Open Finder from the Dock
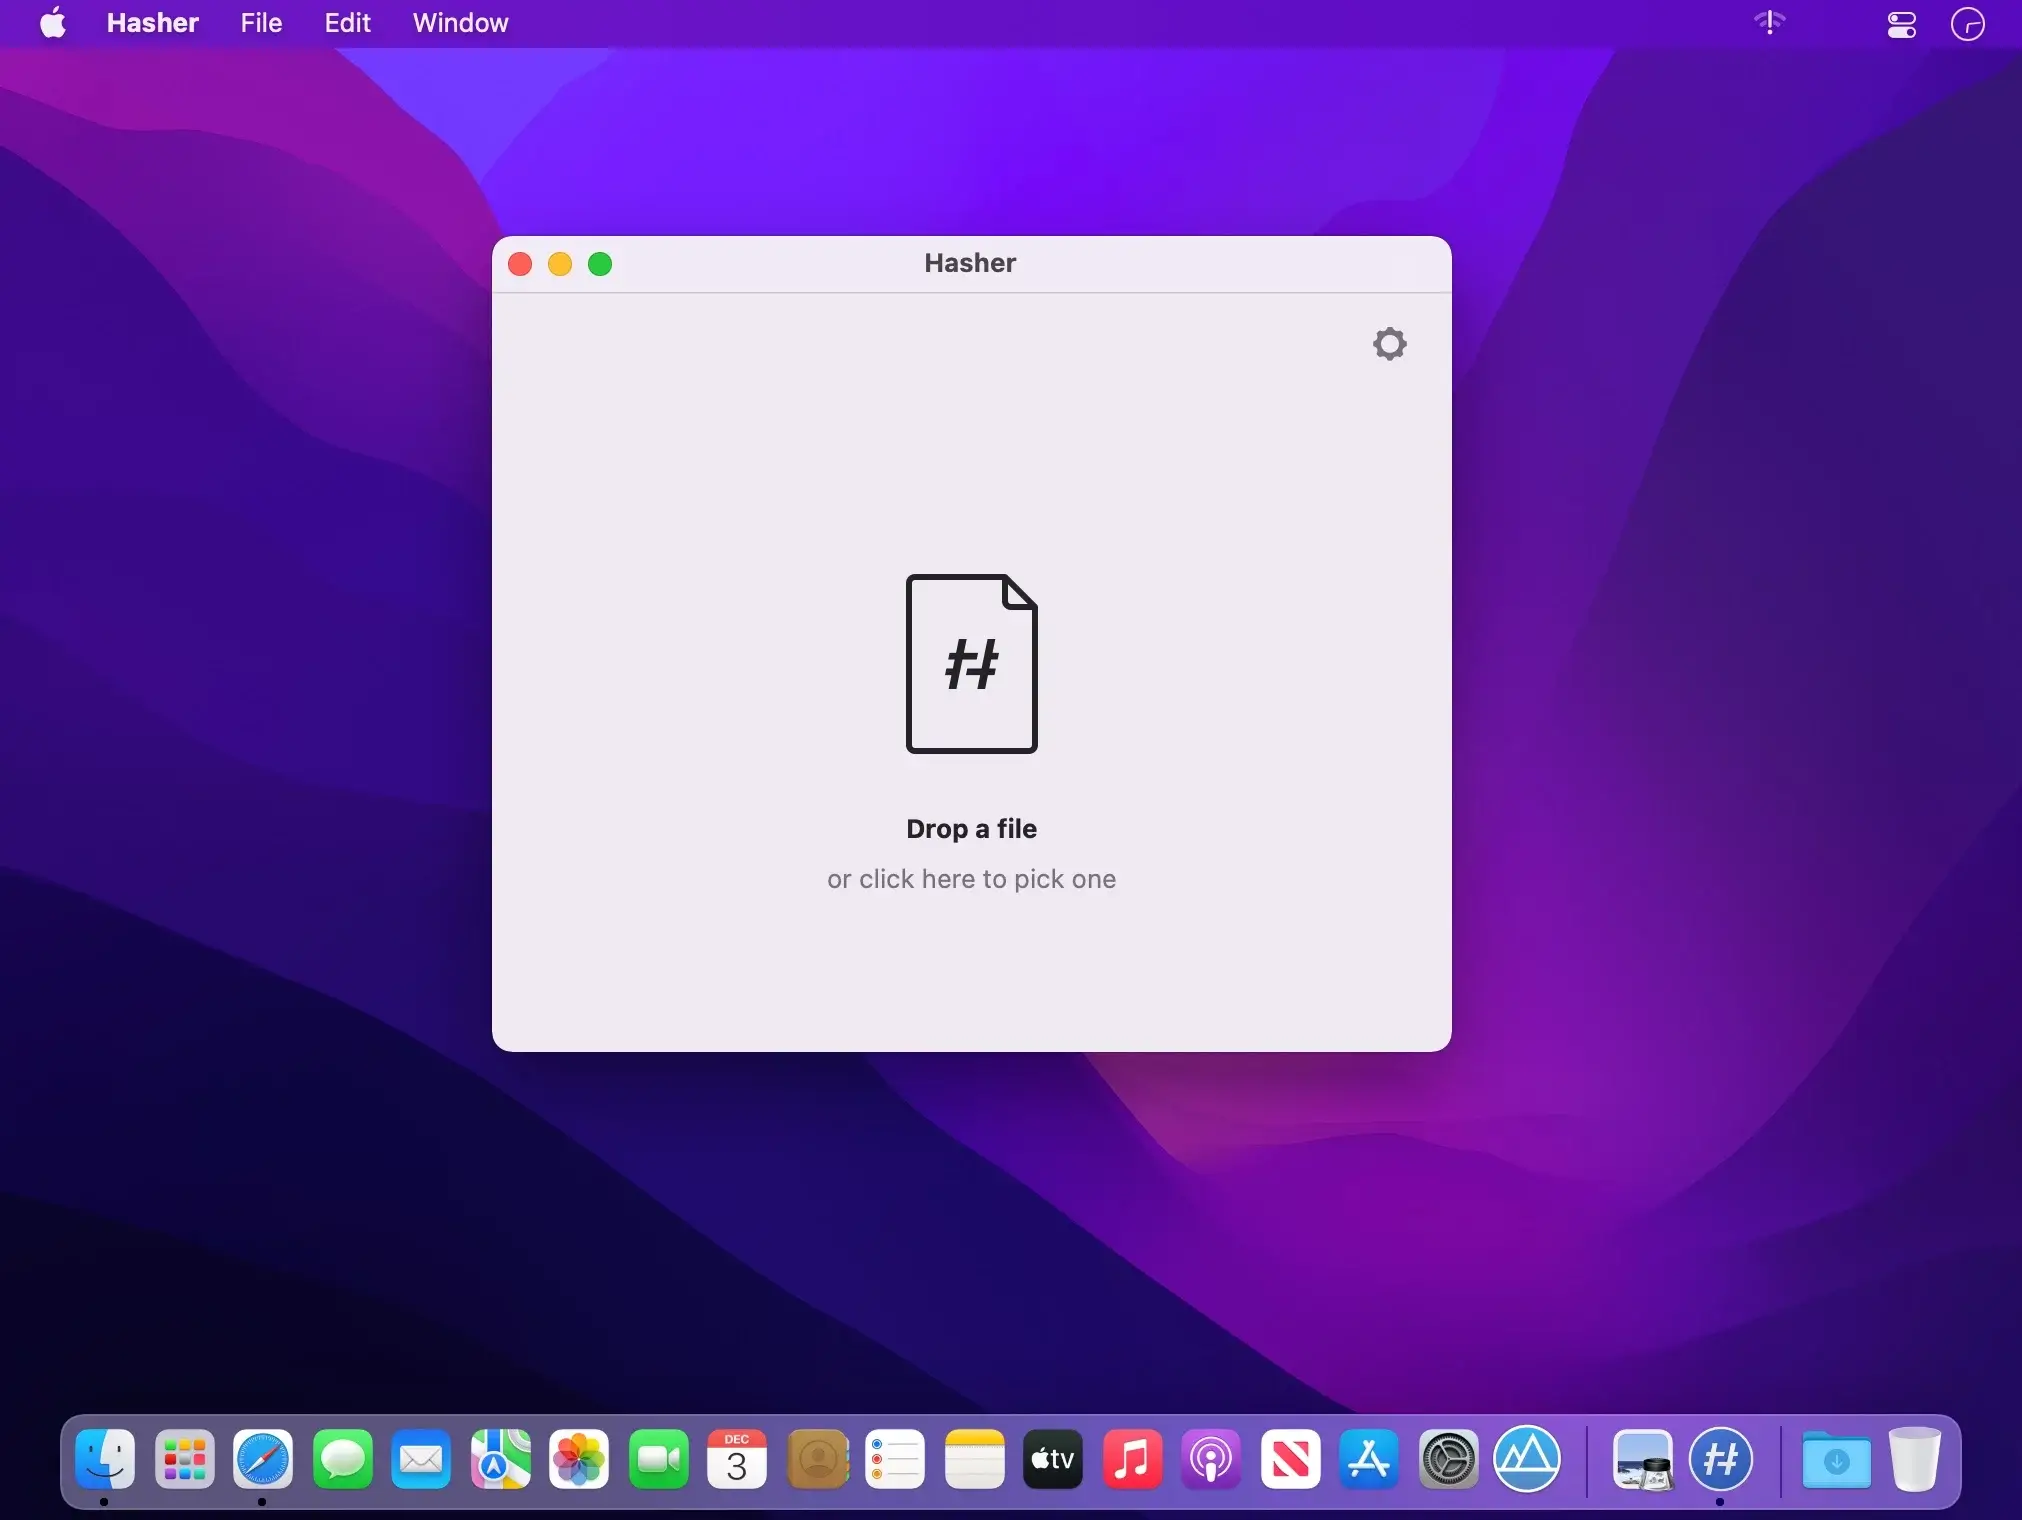Image resolution: width=2022 pixels, height=1520 pixels. click(x=105, y=1459)
